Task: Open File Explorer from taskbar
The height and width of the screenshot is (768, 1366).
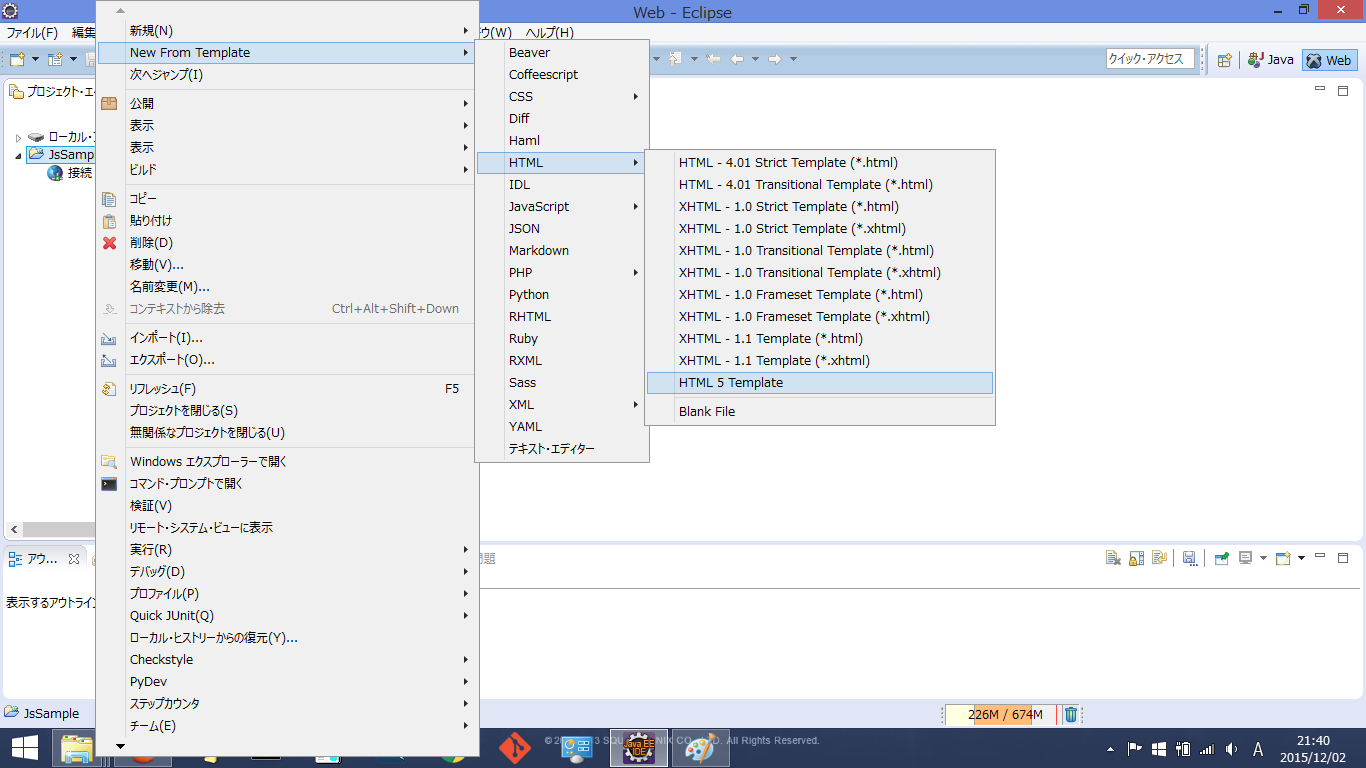Action: 77,748
